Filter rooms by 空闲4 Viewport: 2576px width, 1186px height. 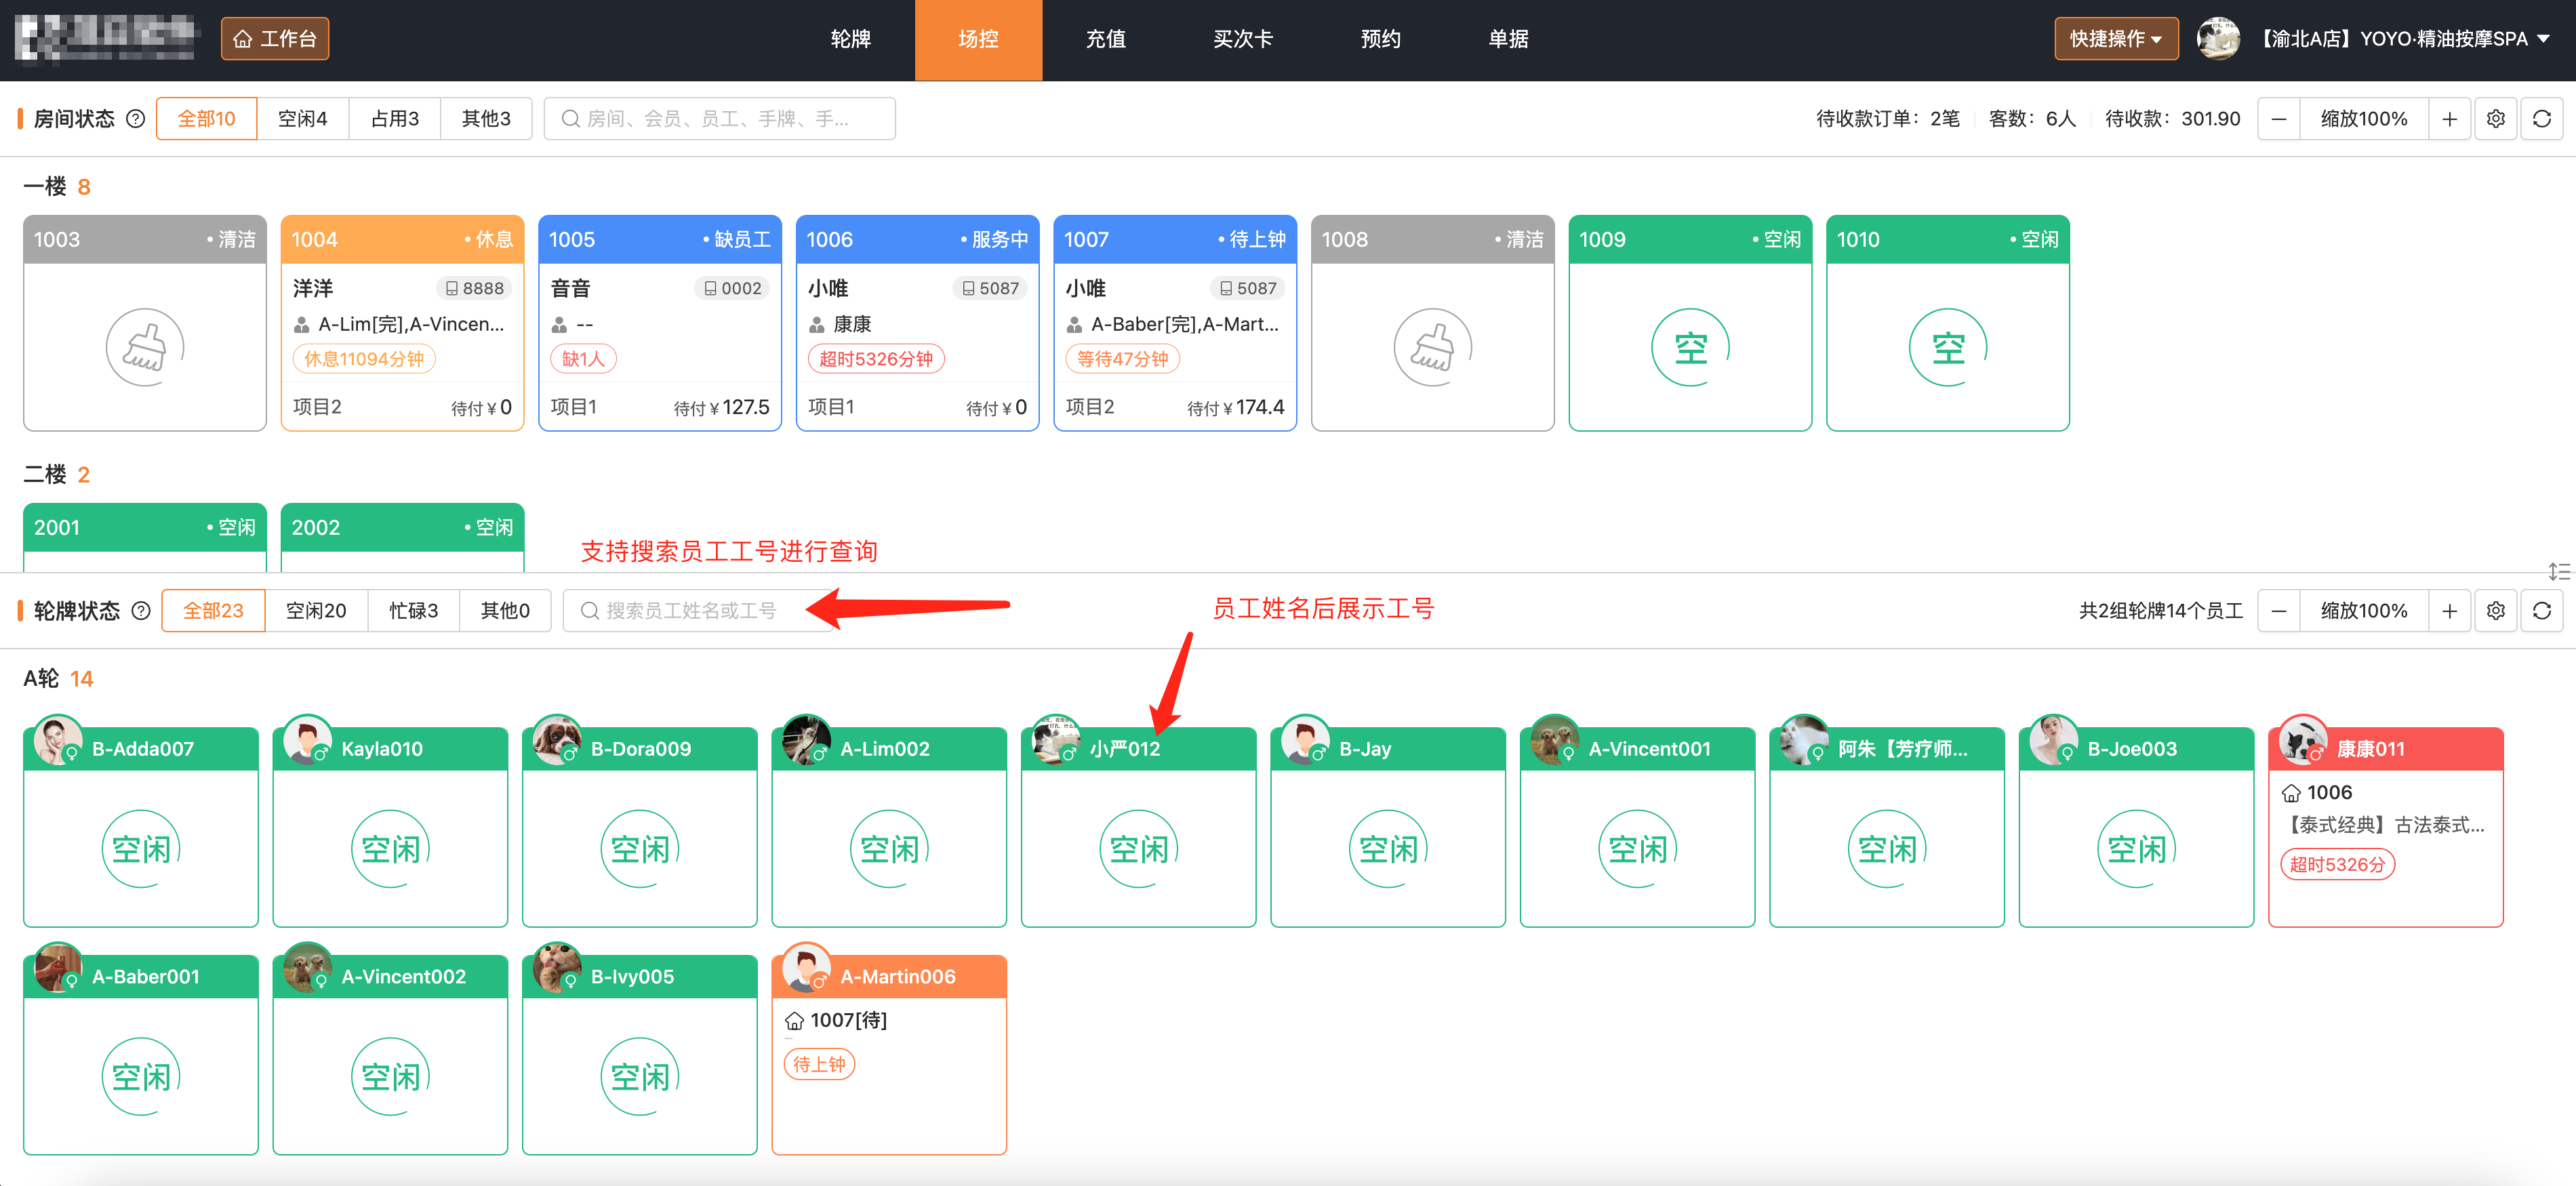pyautogui.click(x=302, y=119)
